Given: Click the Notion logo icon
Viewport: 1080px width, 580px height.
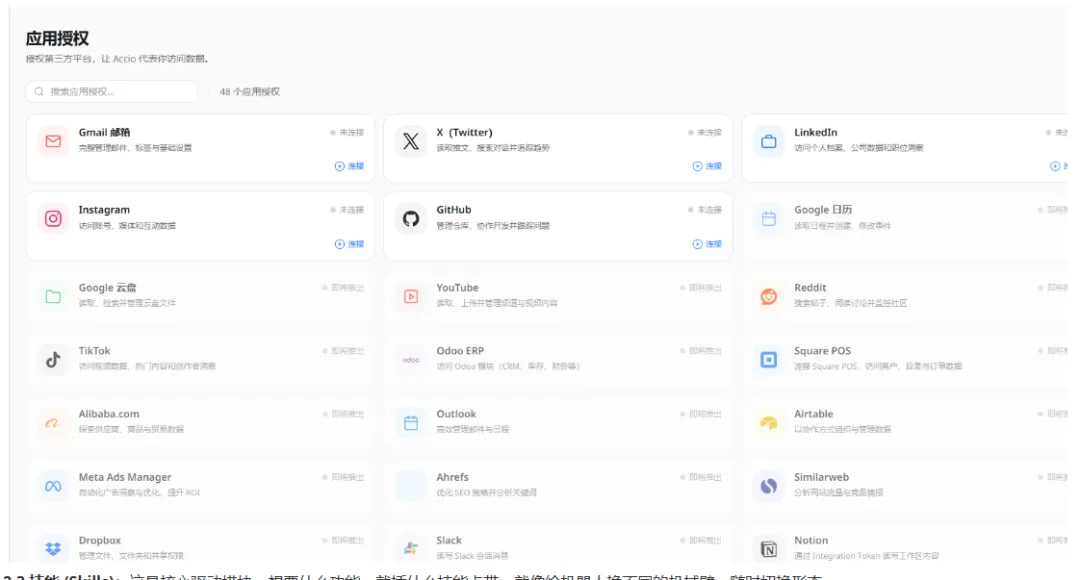Looking at the screenshot, I should click(769, 549).
